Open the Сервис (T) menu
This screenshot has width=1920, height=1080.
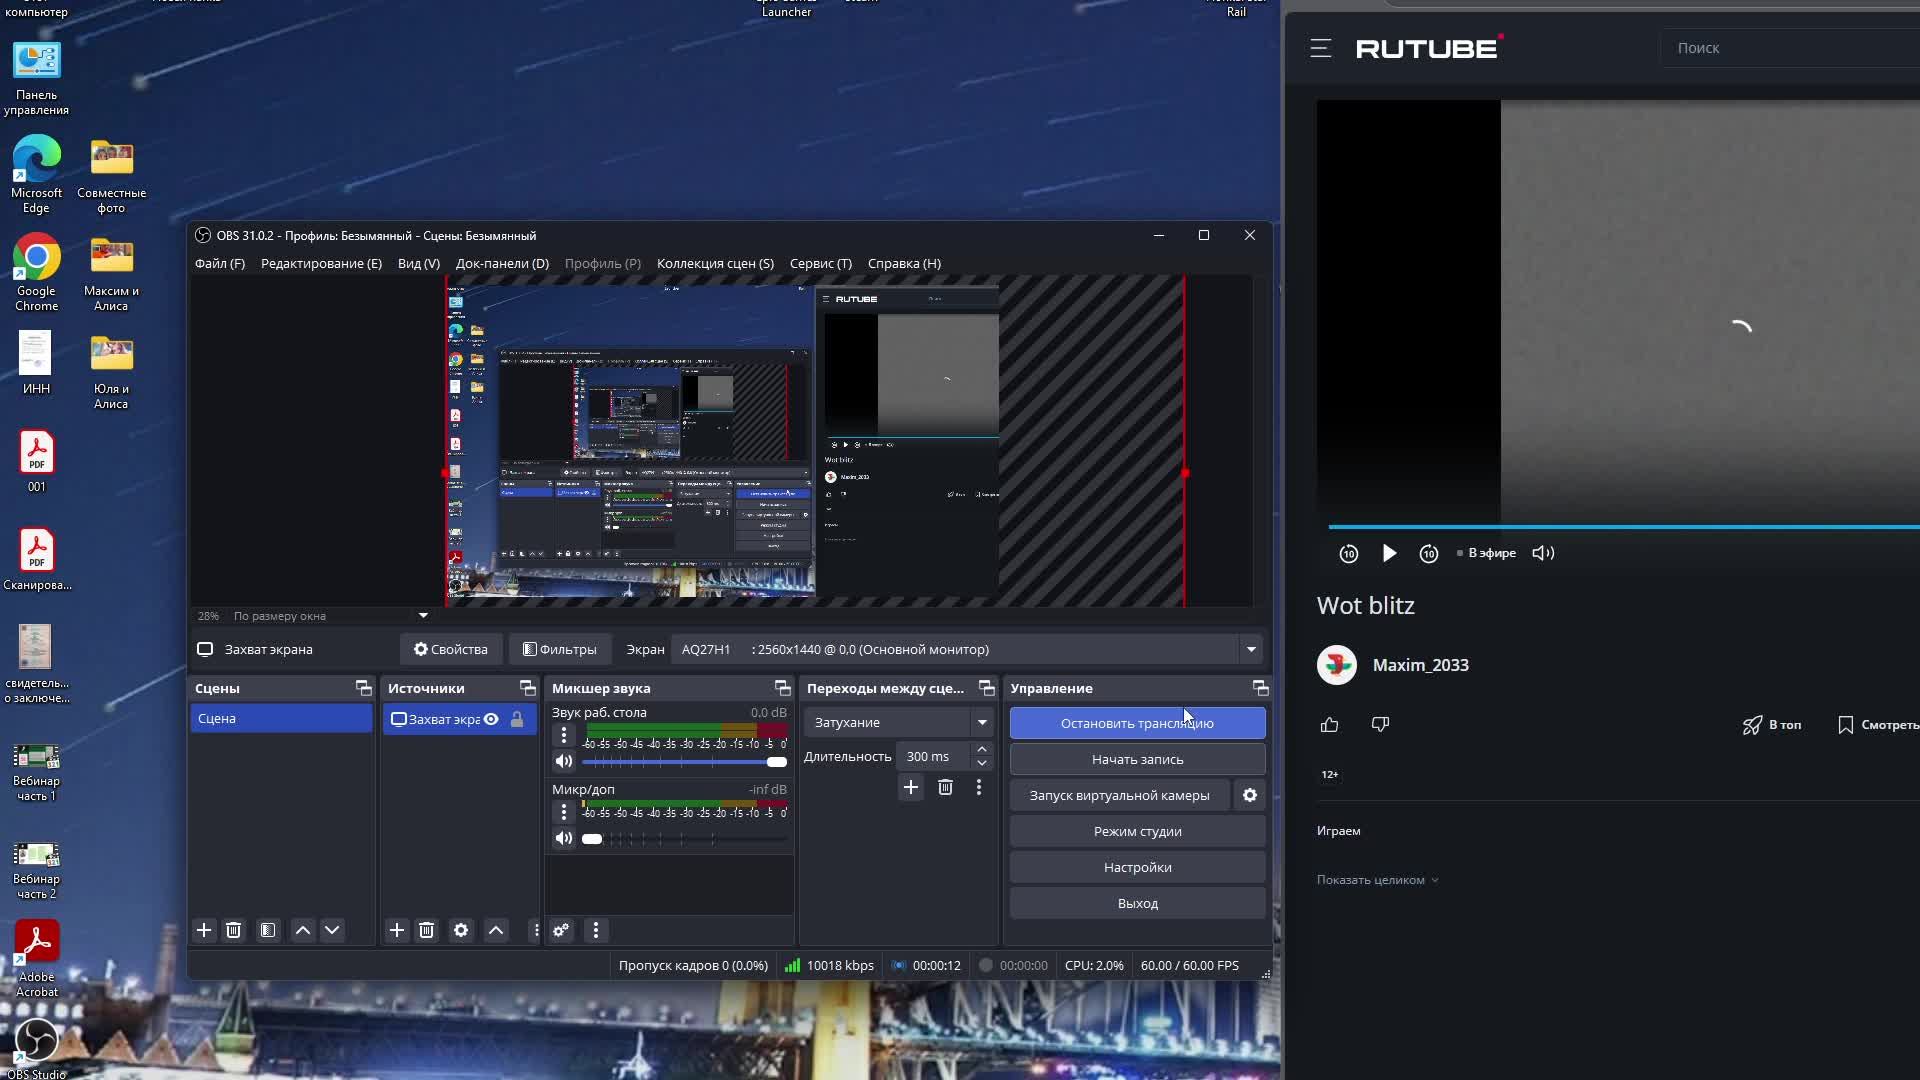(820, 263)
